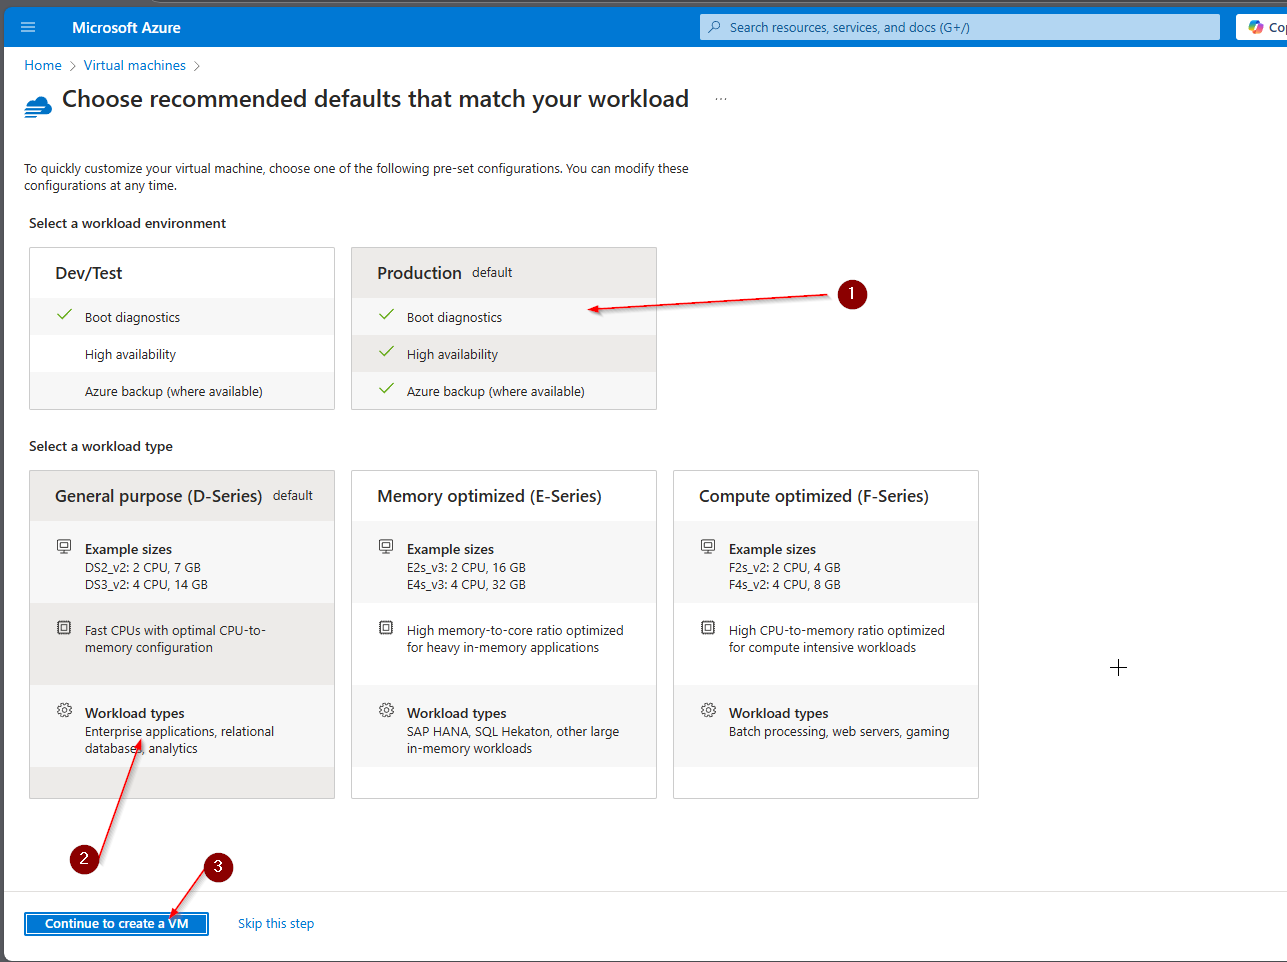Navigate to Virtual machines breadcrumb
Image resolution: width=1287 pixels, height=962 pixels.
(135, 65)
